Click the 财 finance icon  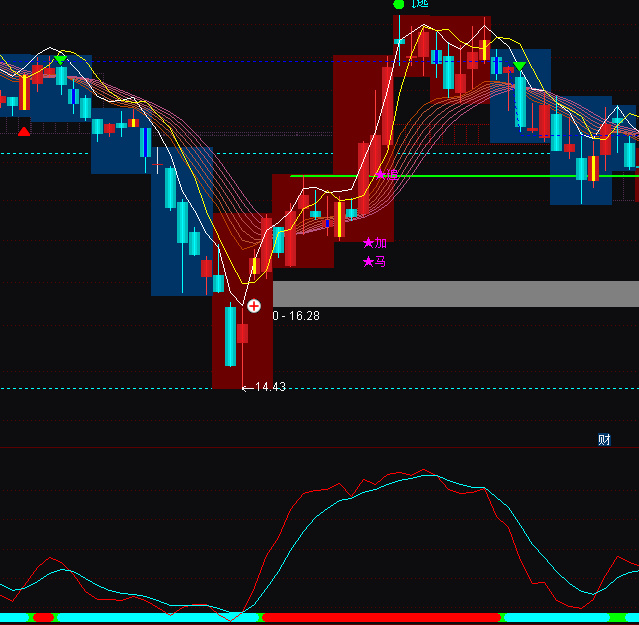click(x=604, y=440)
